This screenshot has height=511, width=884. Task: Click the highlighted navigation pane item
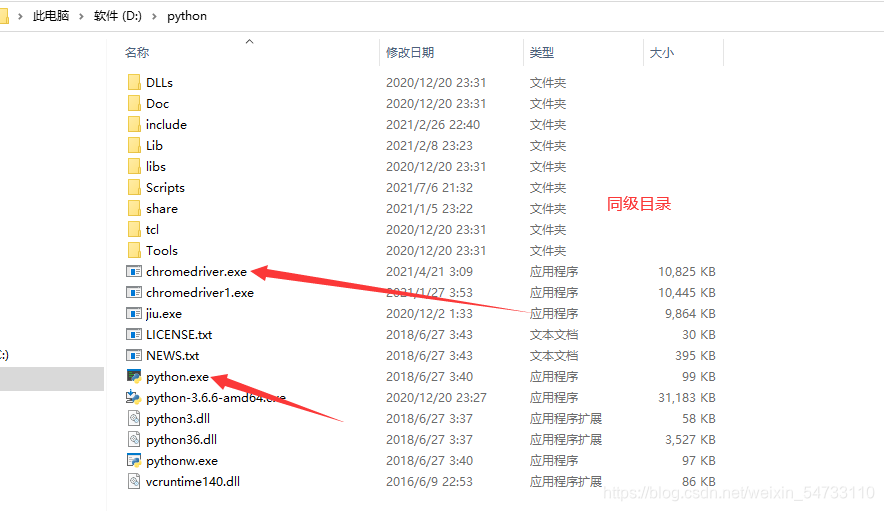52,378
